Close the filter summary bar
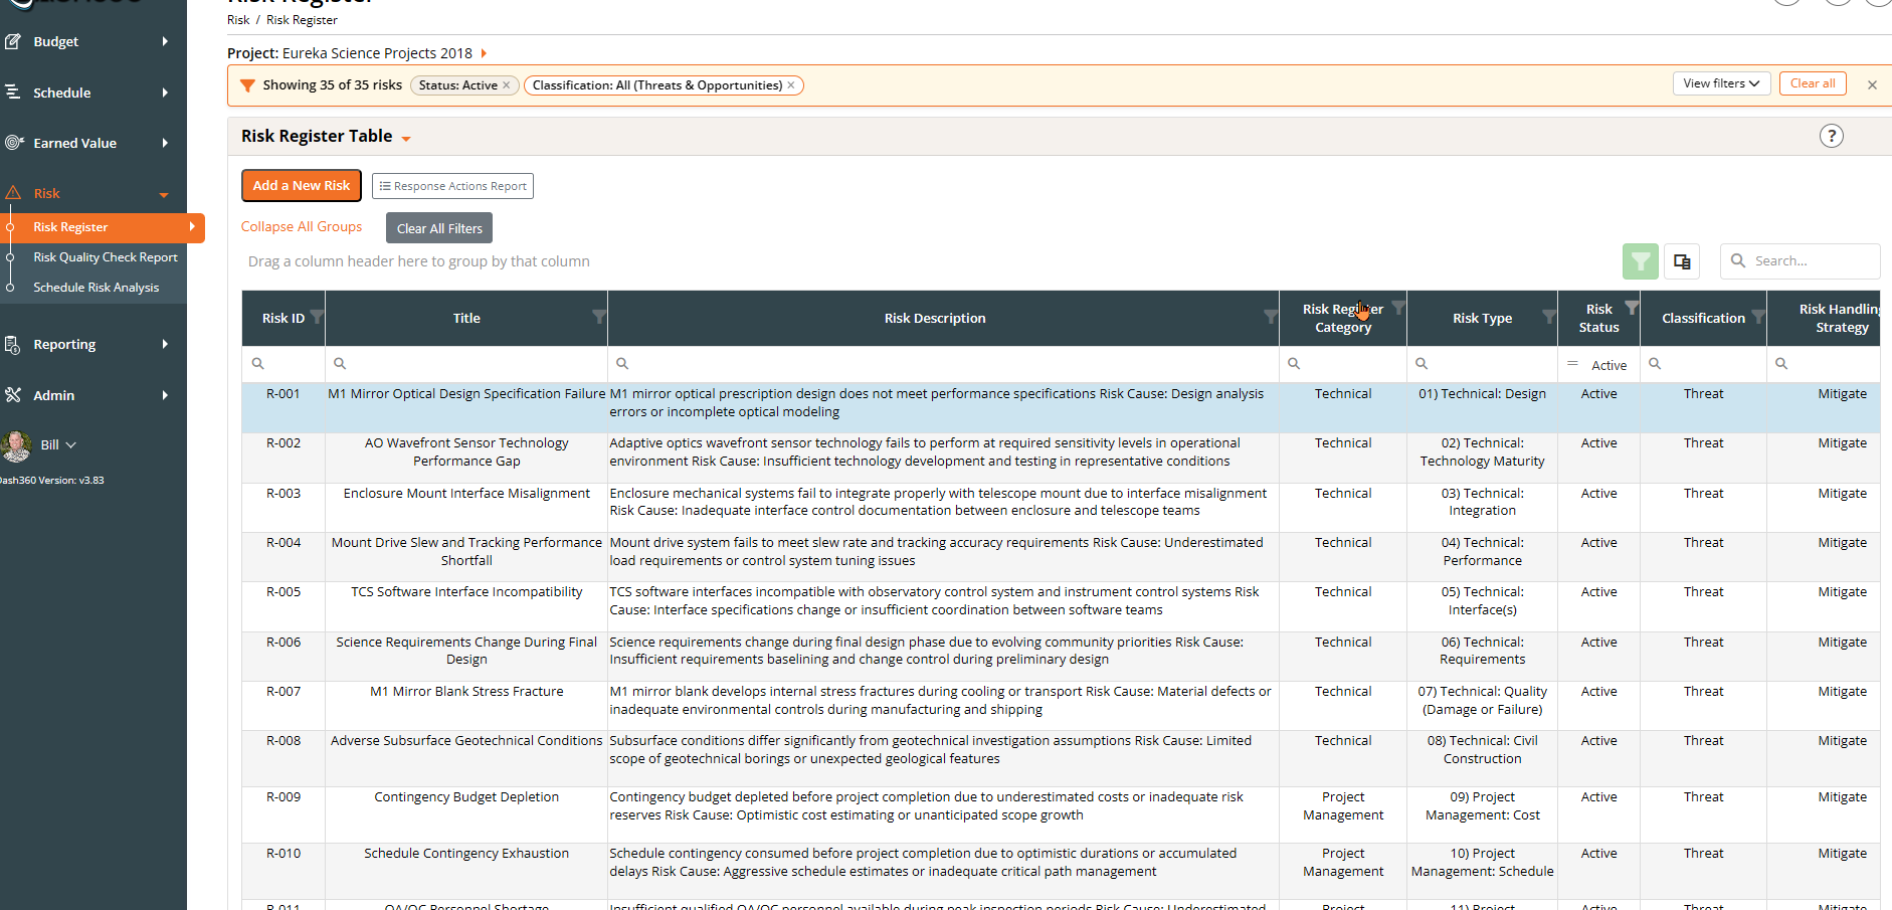This screenshot has height=910, width=1892. coord(1872,86)
